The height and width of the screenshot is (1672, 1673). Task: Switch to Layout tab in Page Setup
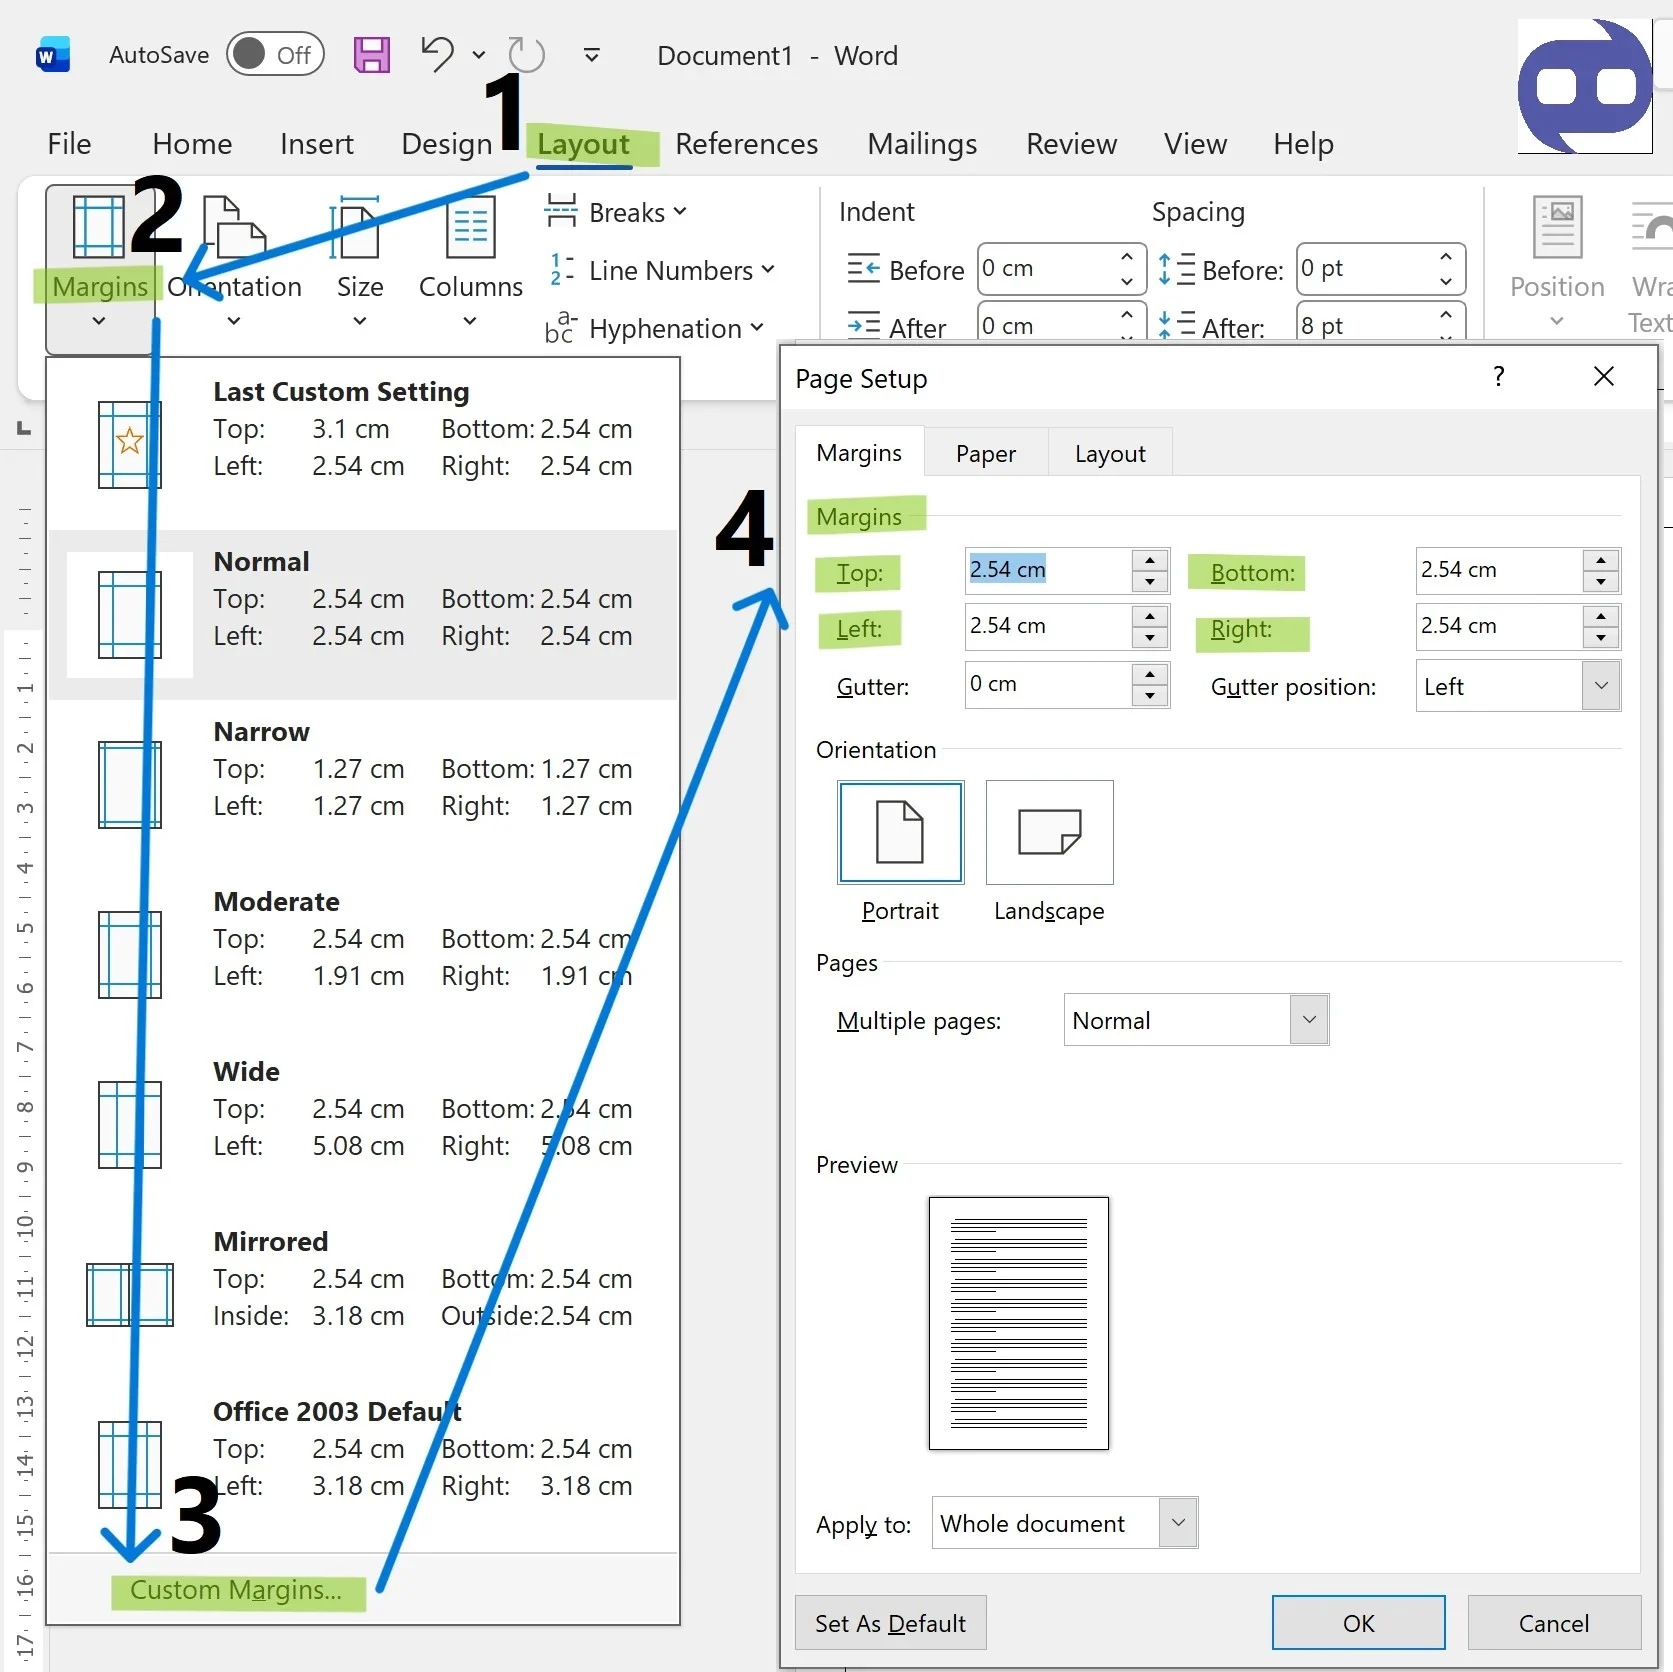[x=1110, y=453]
